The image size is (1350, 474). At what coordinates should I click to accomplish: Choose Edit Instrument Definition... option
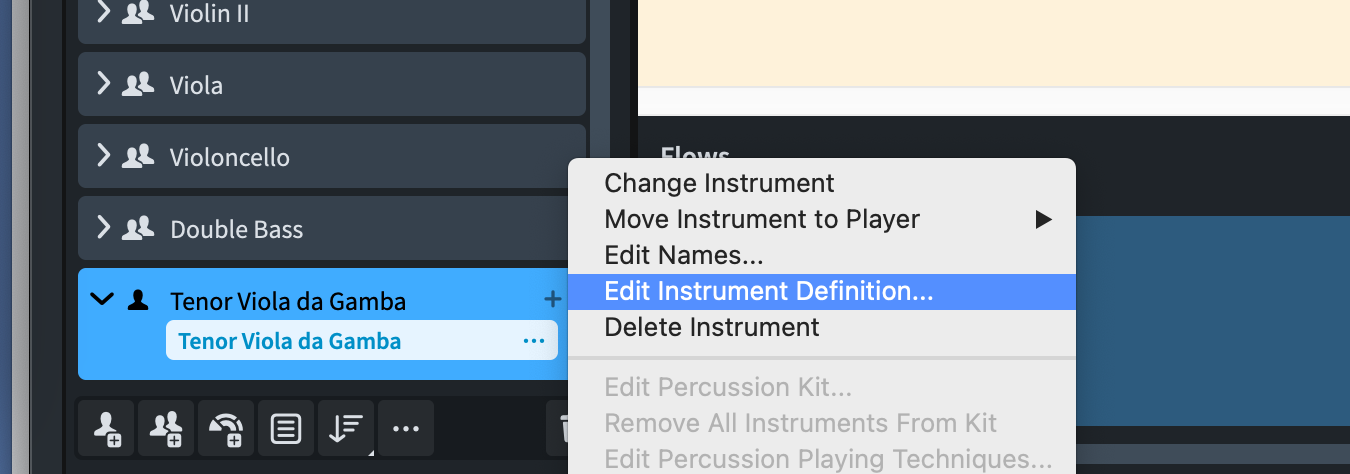(x=768, y=291)
